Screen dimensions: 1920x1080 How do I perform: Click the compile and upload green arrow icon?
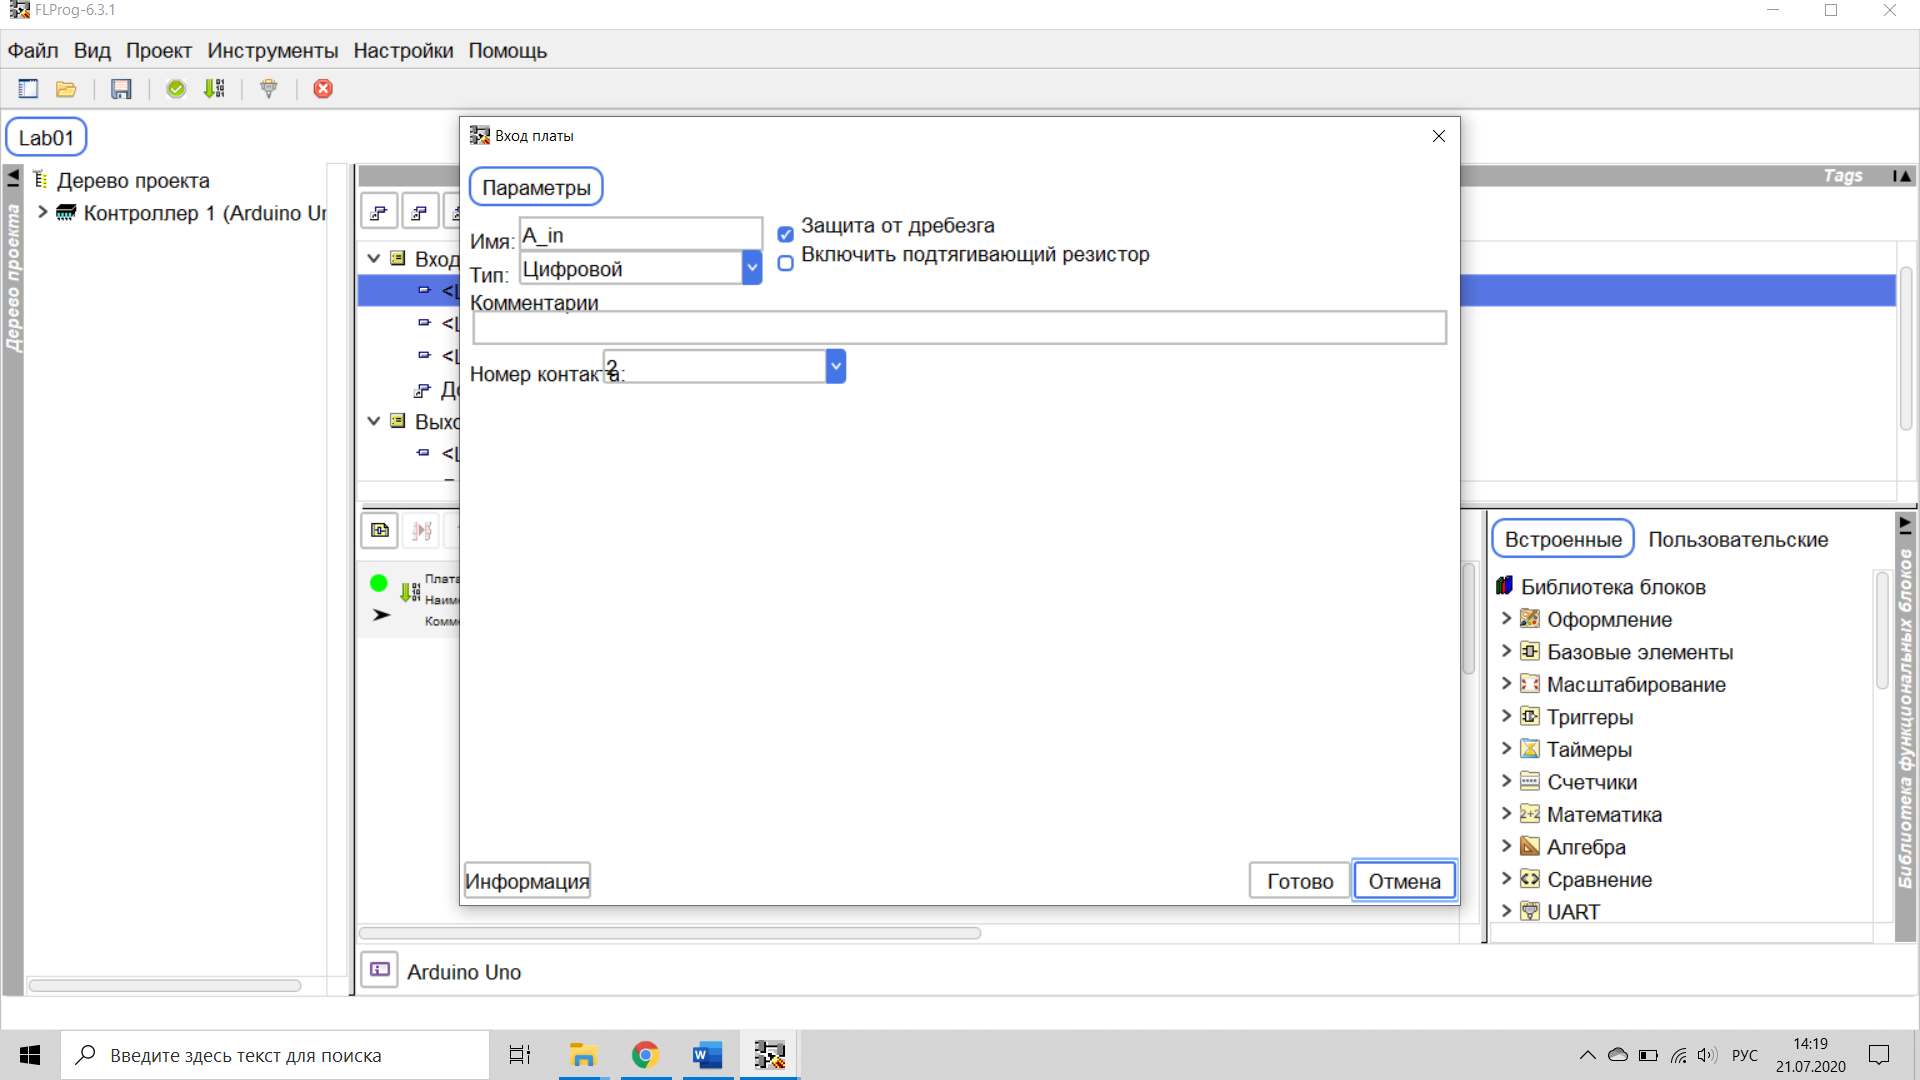click(x=214, y=89)
